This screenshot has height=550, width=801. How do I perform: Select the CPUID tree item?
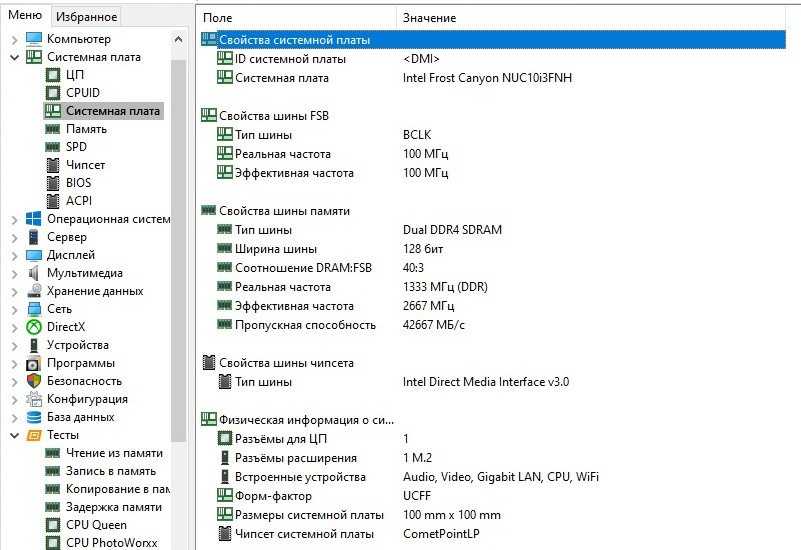[x=83, y=93]
